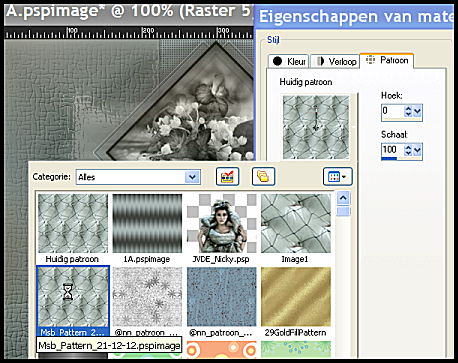Click the Huidig patroon preview swatch

[316, 127]
